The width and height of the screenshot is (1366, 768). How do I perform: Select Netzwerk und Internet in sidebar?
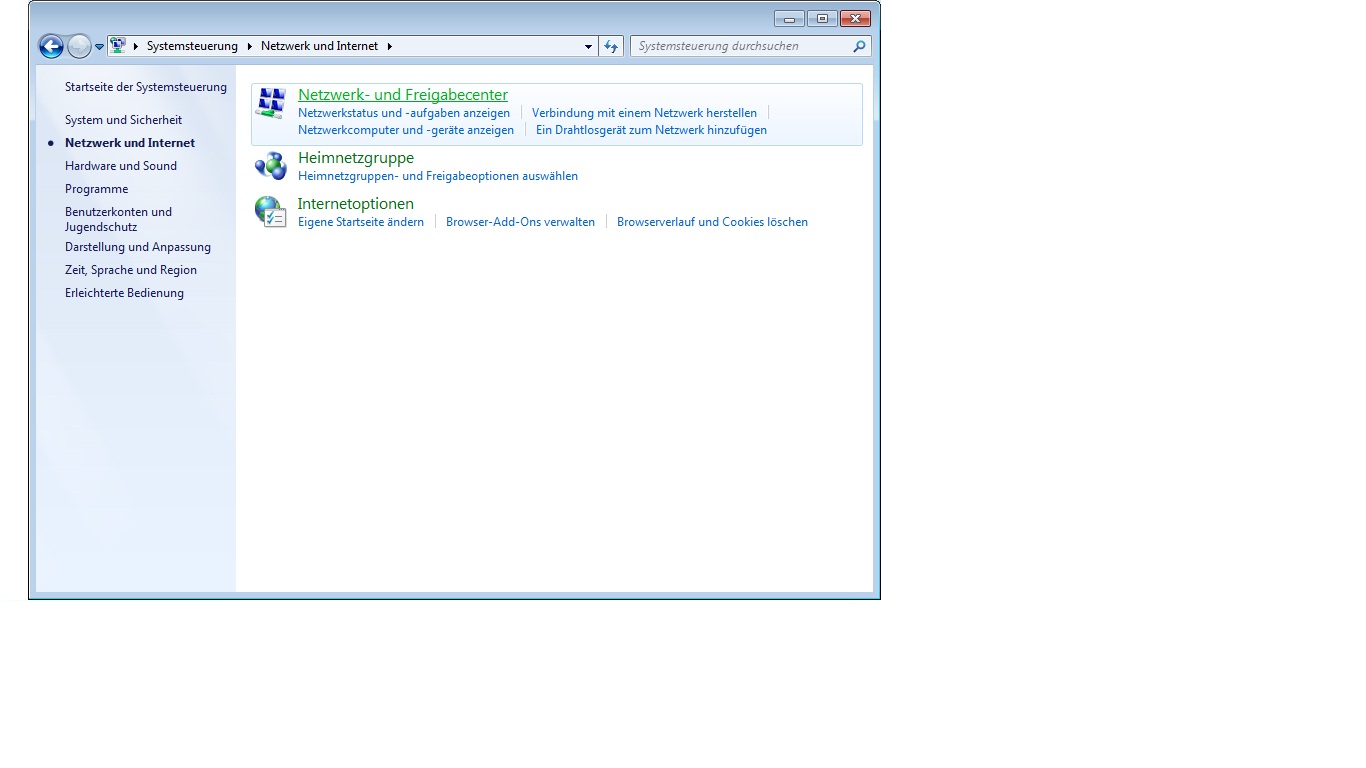130,143
